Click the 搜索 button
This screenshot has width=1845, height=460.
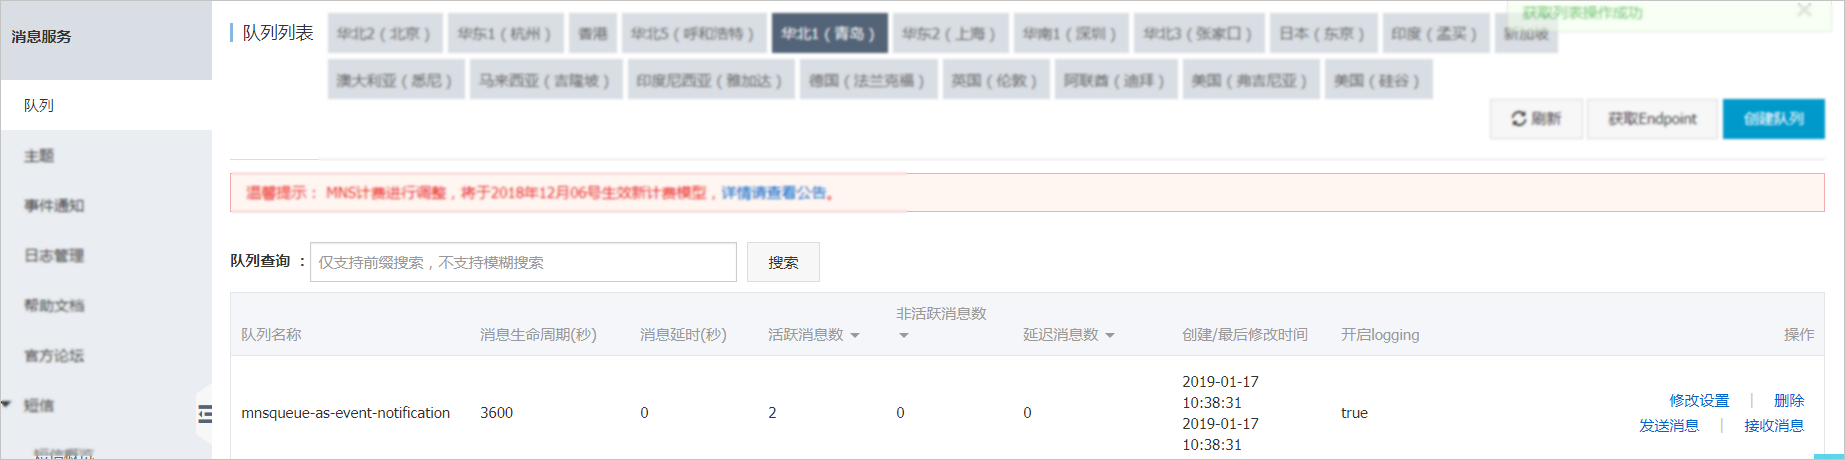tap(783, 262)
